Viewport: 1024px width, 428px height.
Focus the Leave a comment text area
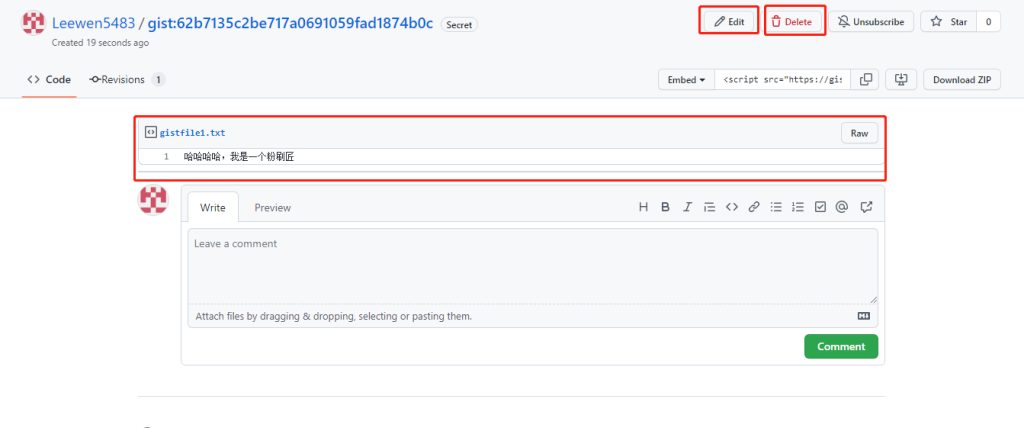tap(533, 266)
